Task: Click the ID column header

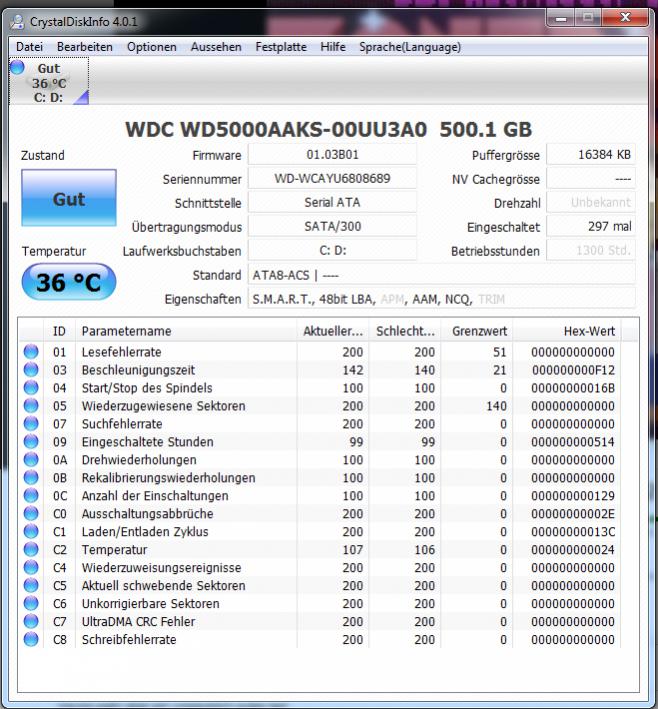Action: [x=59, y=331]
